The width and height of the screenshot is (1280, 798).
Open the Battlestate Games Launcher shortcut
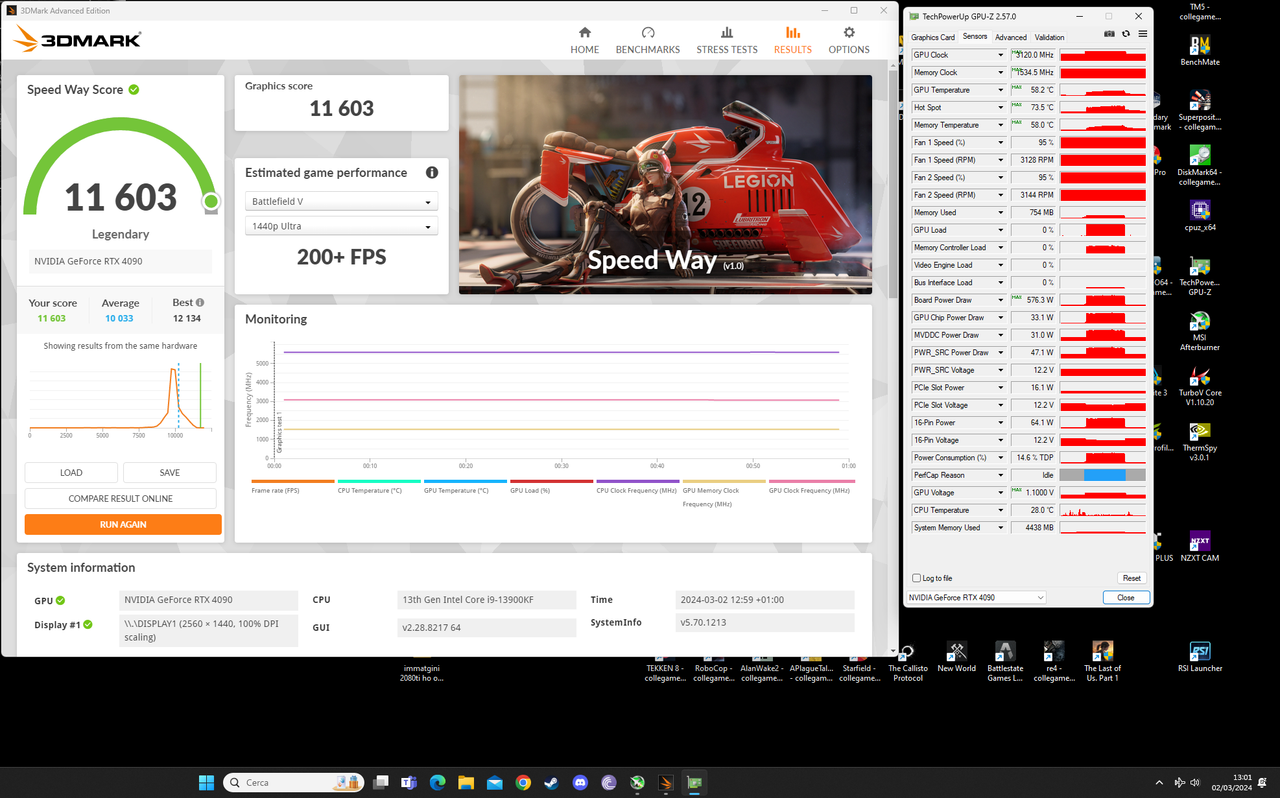tap(1005, 661)
